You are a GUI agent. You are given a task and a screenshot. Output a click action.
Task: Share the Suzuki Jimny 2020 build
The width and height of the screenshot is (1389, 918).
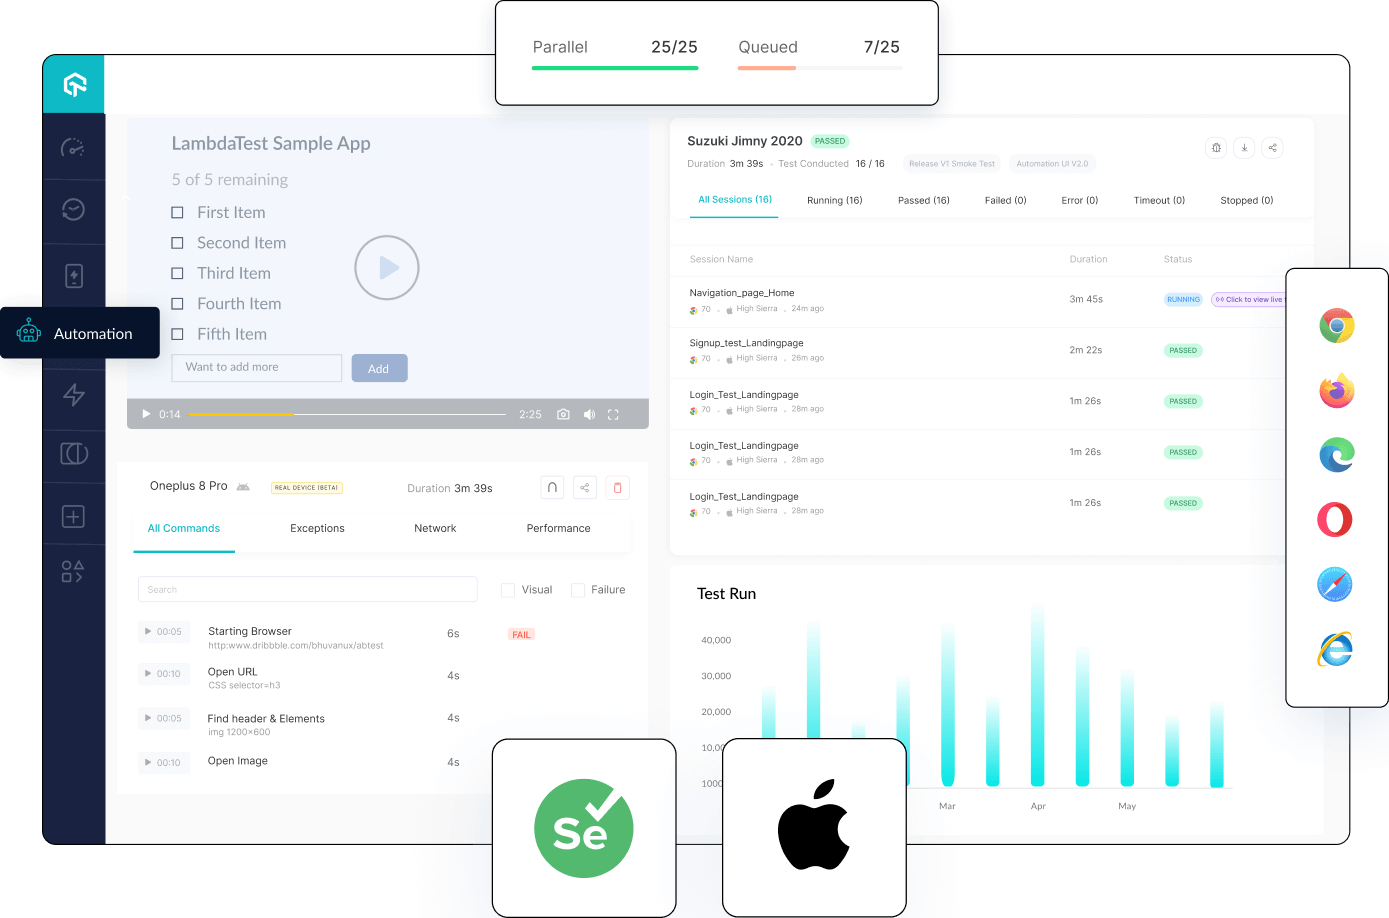pyautogui.click(x=1272, y=148)
